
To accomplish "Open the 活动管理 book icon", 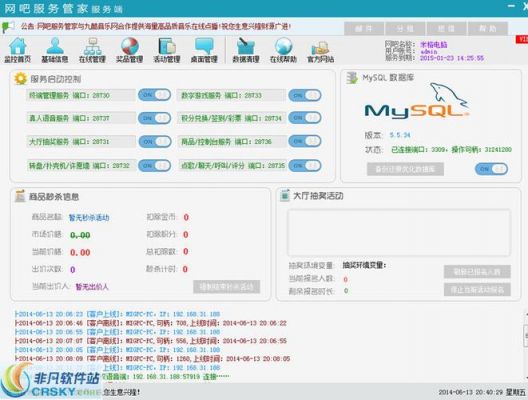I will (x=167, y=50).
